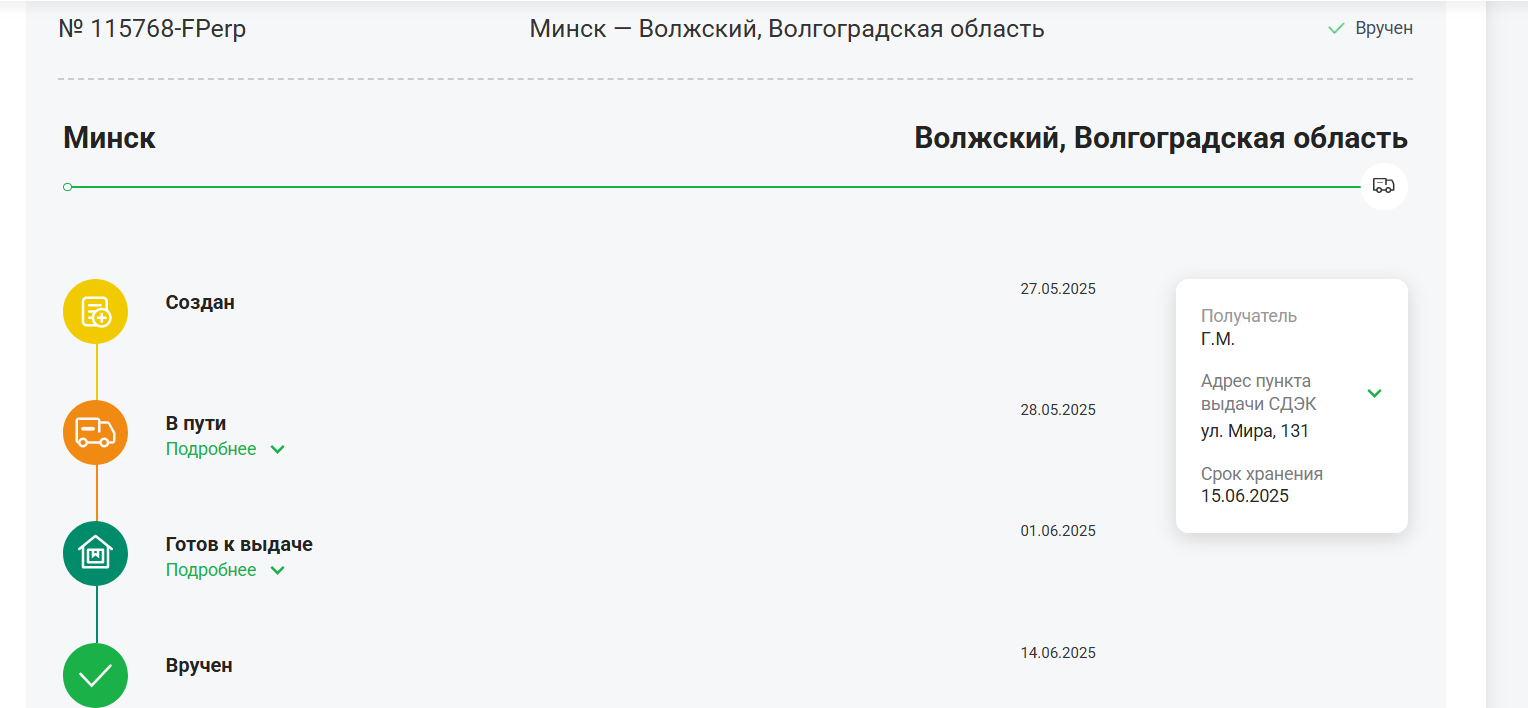Click the green Вручен checkmark circle icon
This screenshot has height=708, width=1528.
pos(95,675)
